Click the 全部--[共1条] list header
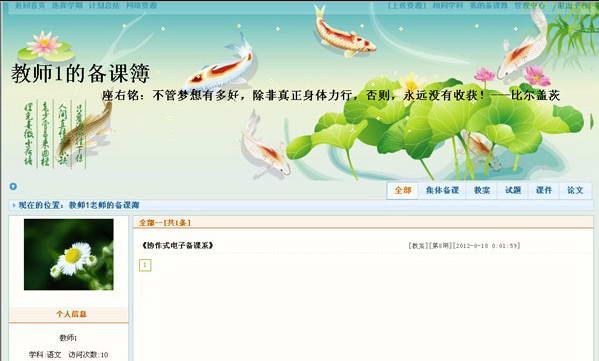The image size is (599, 361). click(x=165, y=223)
